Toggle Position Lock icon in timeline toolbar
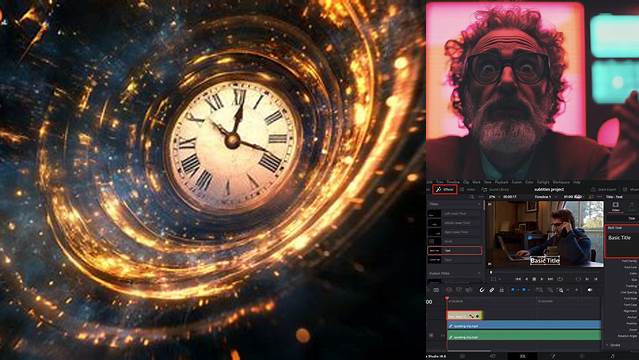The image size is (639, 360). point(502,290)
